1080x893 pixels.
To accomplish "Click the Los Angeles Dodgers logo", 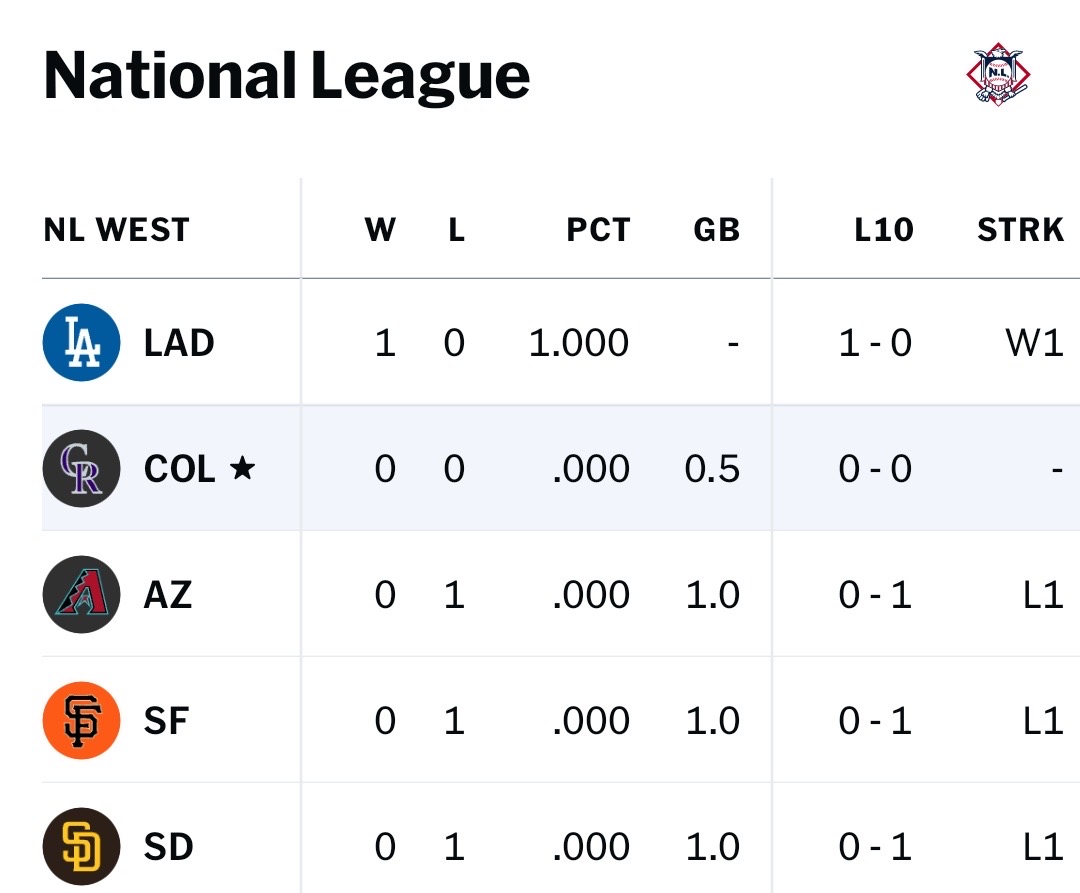I will tap(81, 342).
